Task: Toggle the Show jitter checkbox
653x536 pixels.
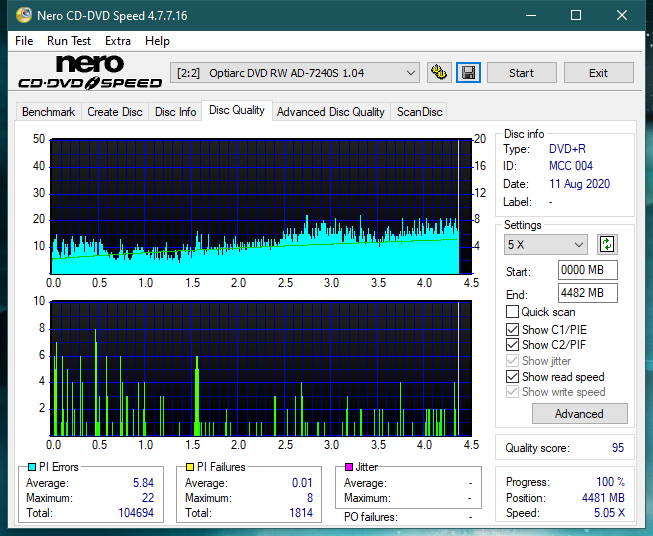Action: click(x=512, y=361)
